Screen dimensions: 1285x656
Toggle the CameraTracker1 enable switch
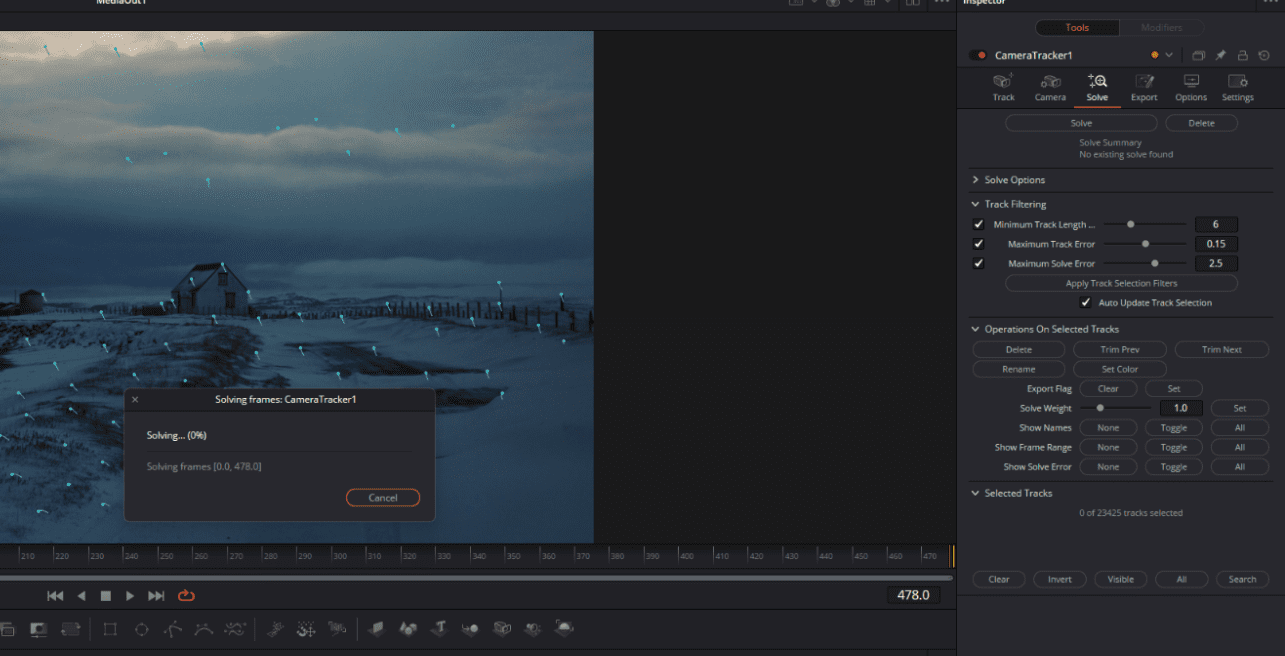pos(978,56)
